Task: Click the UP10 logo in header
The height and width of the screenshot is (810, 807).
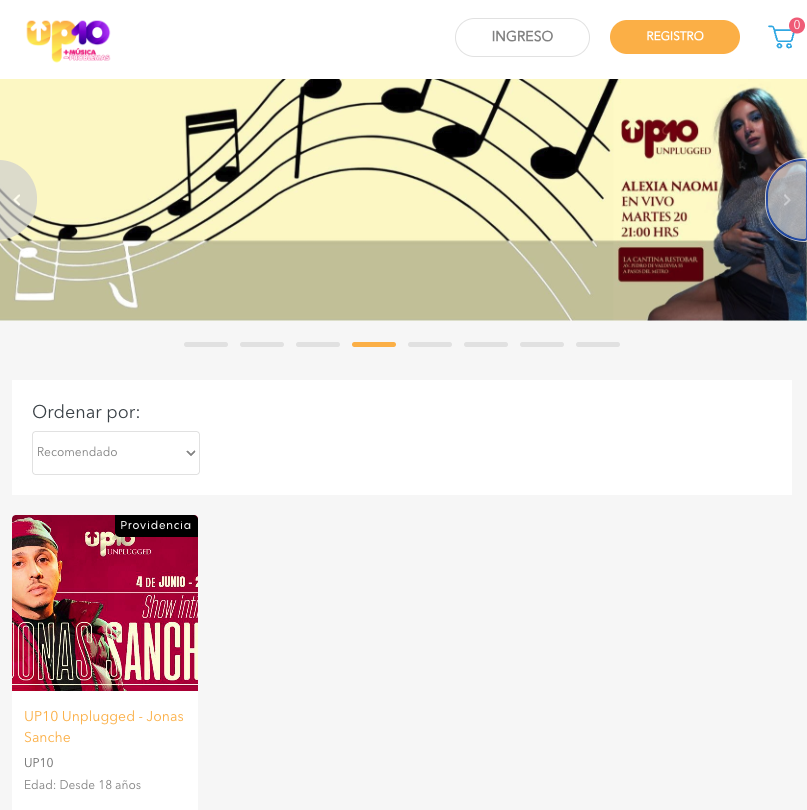Action: click(68, 40)
